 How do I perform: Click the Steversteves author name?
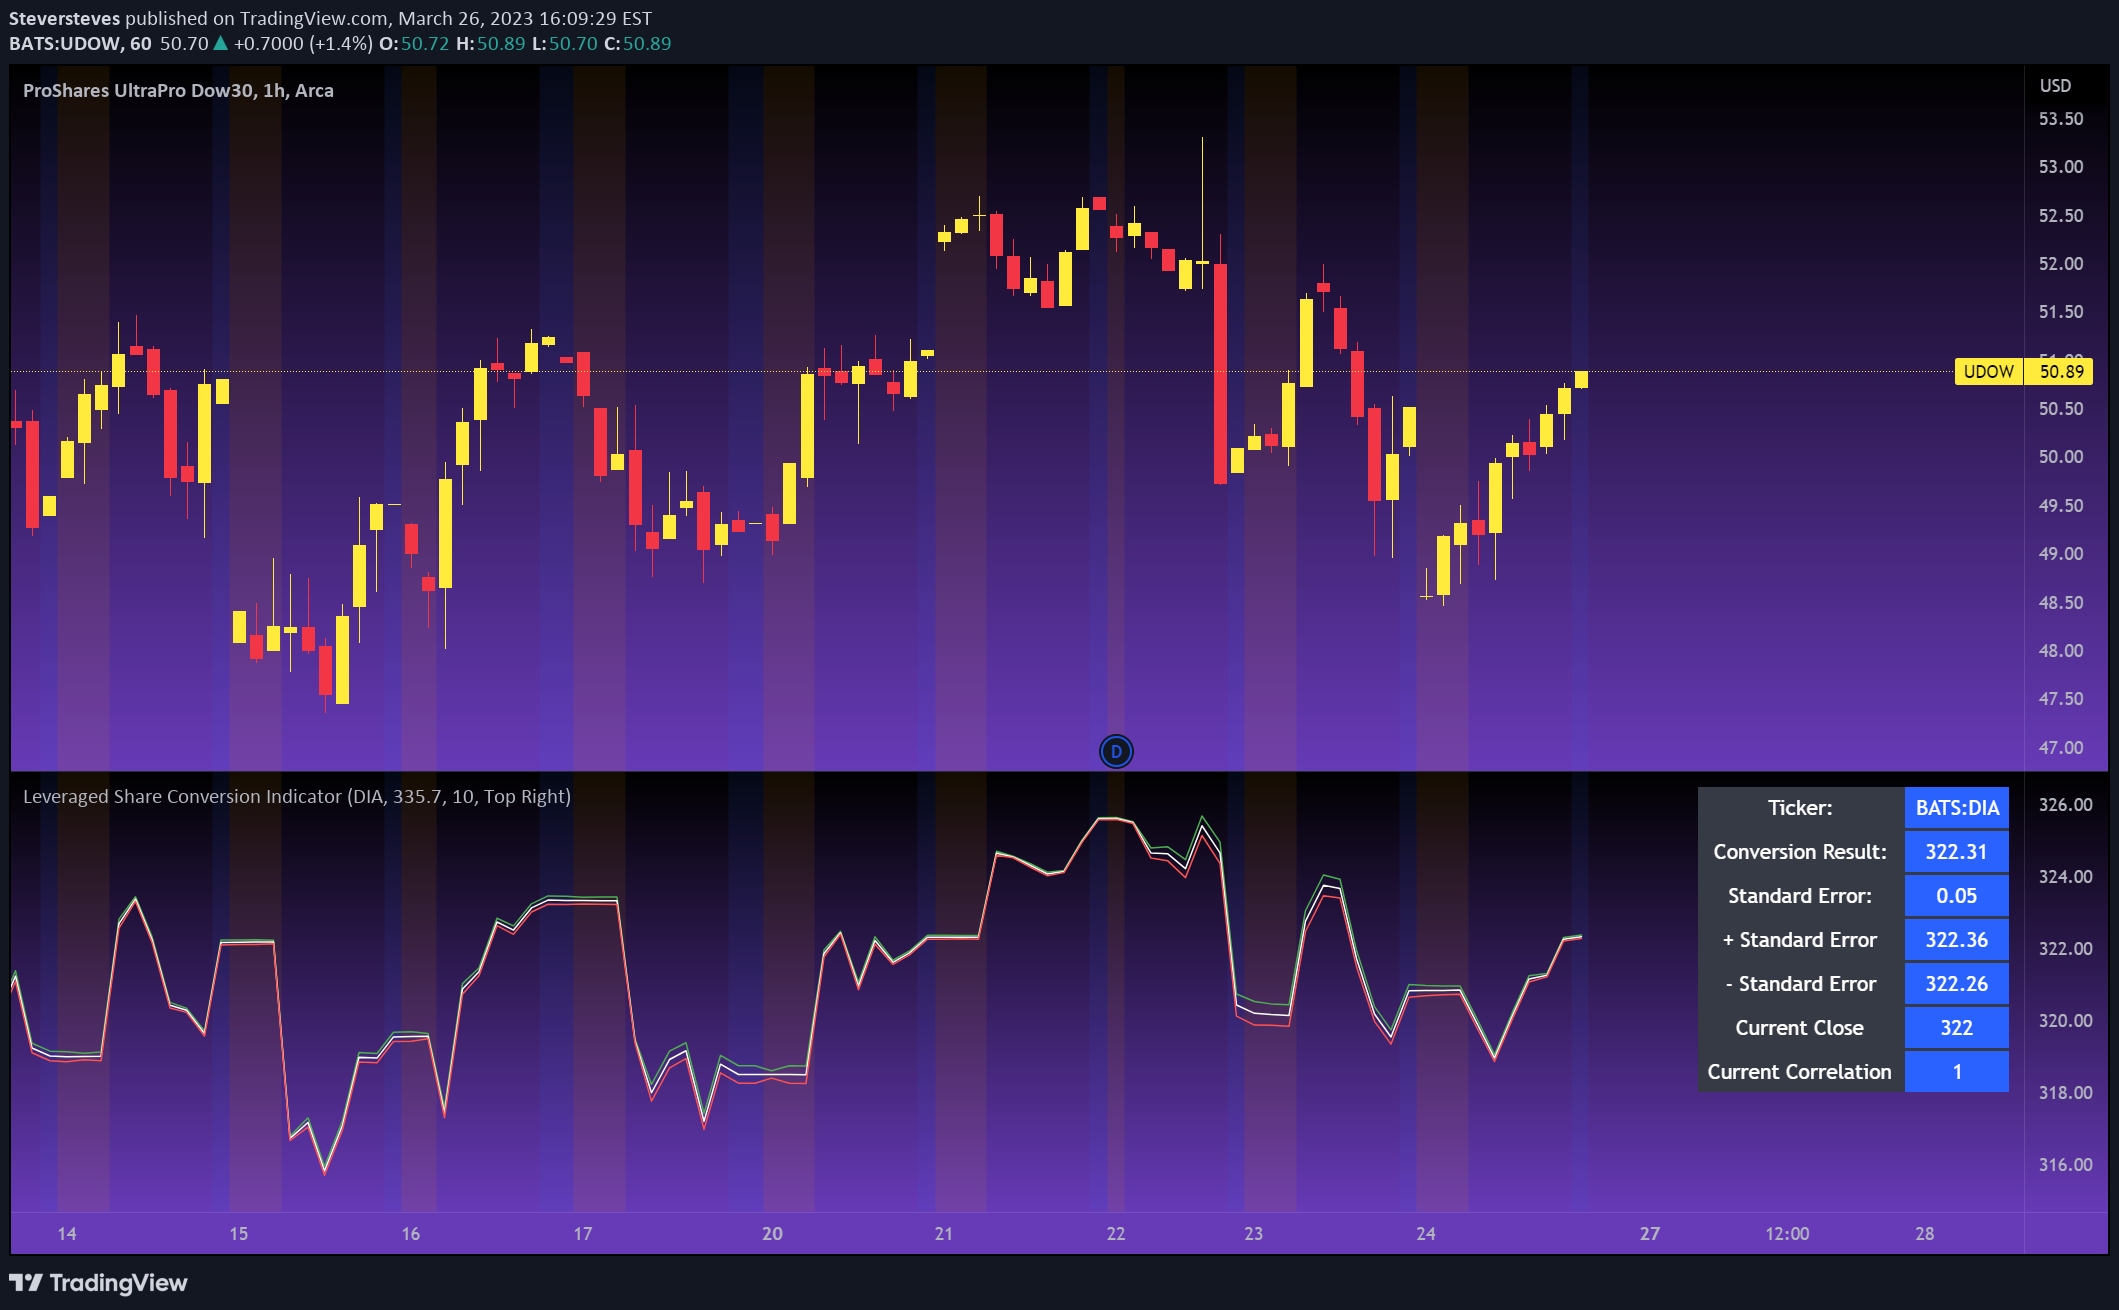pyautogui.click(x=64, y=19)
